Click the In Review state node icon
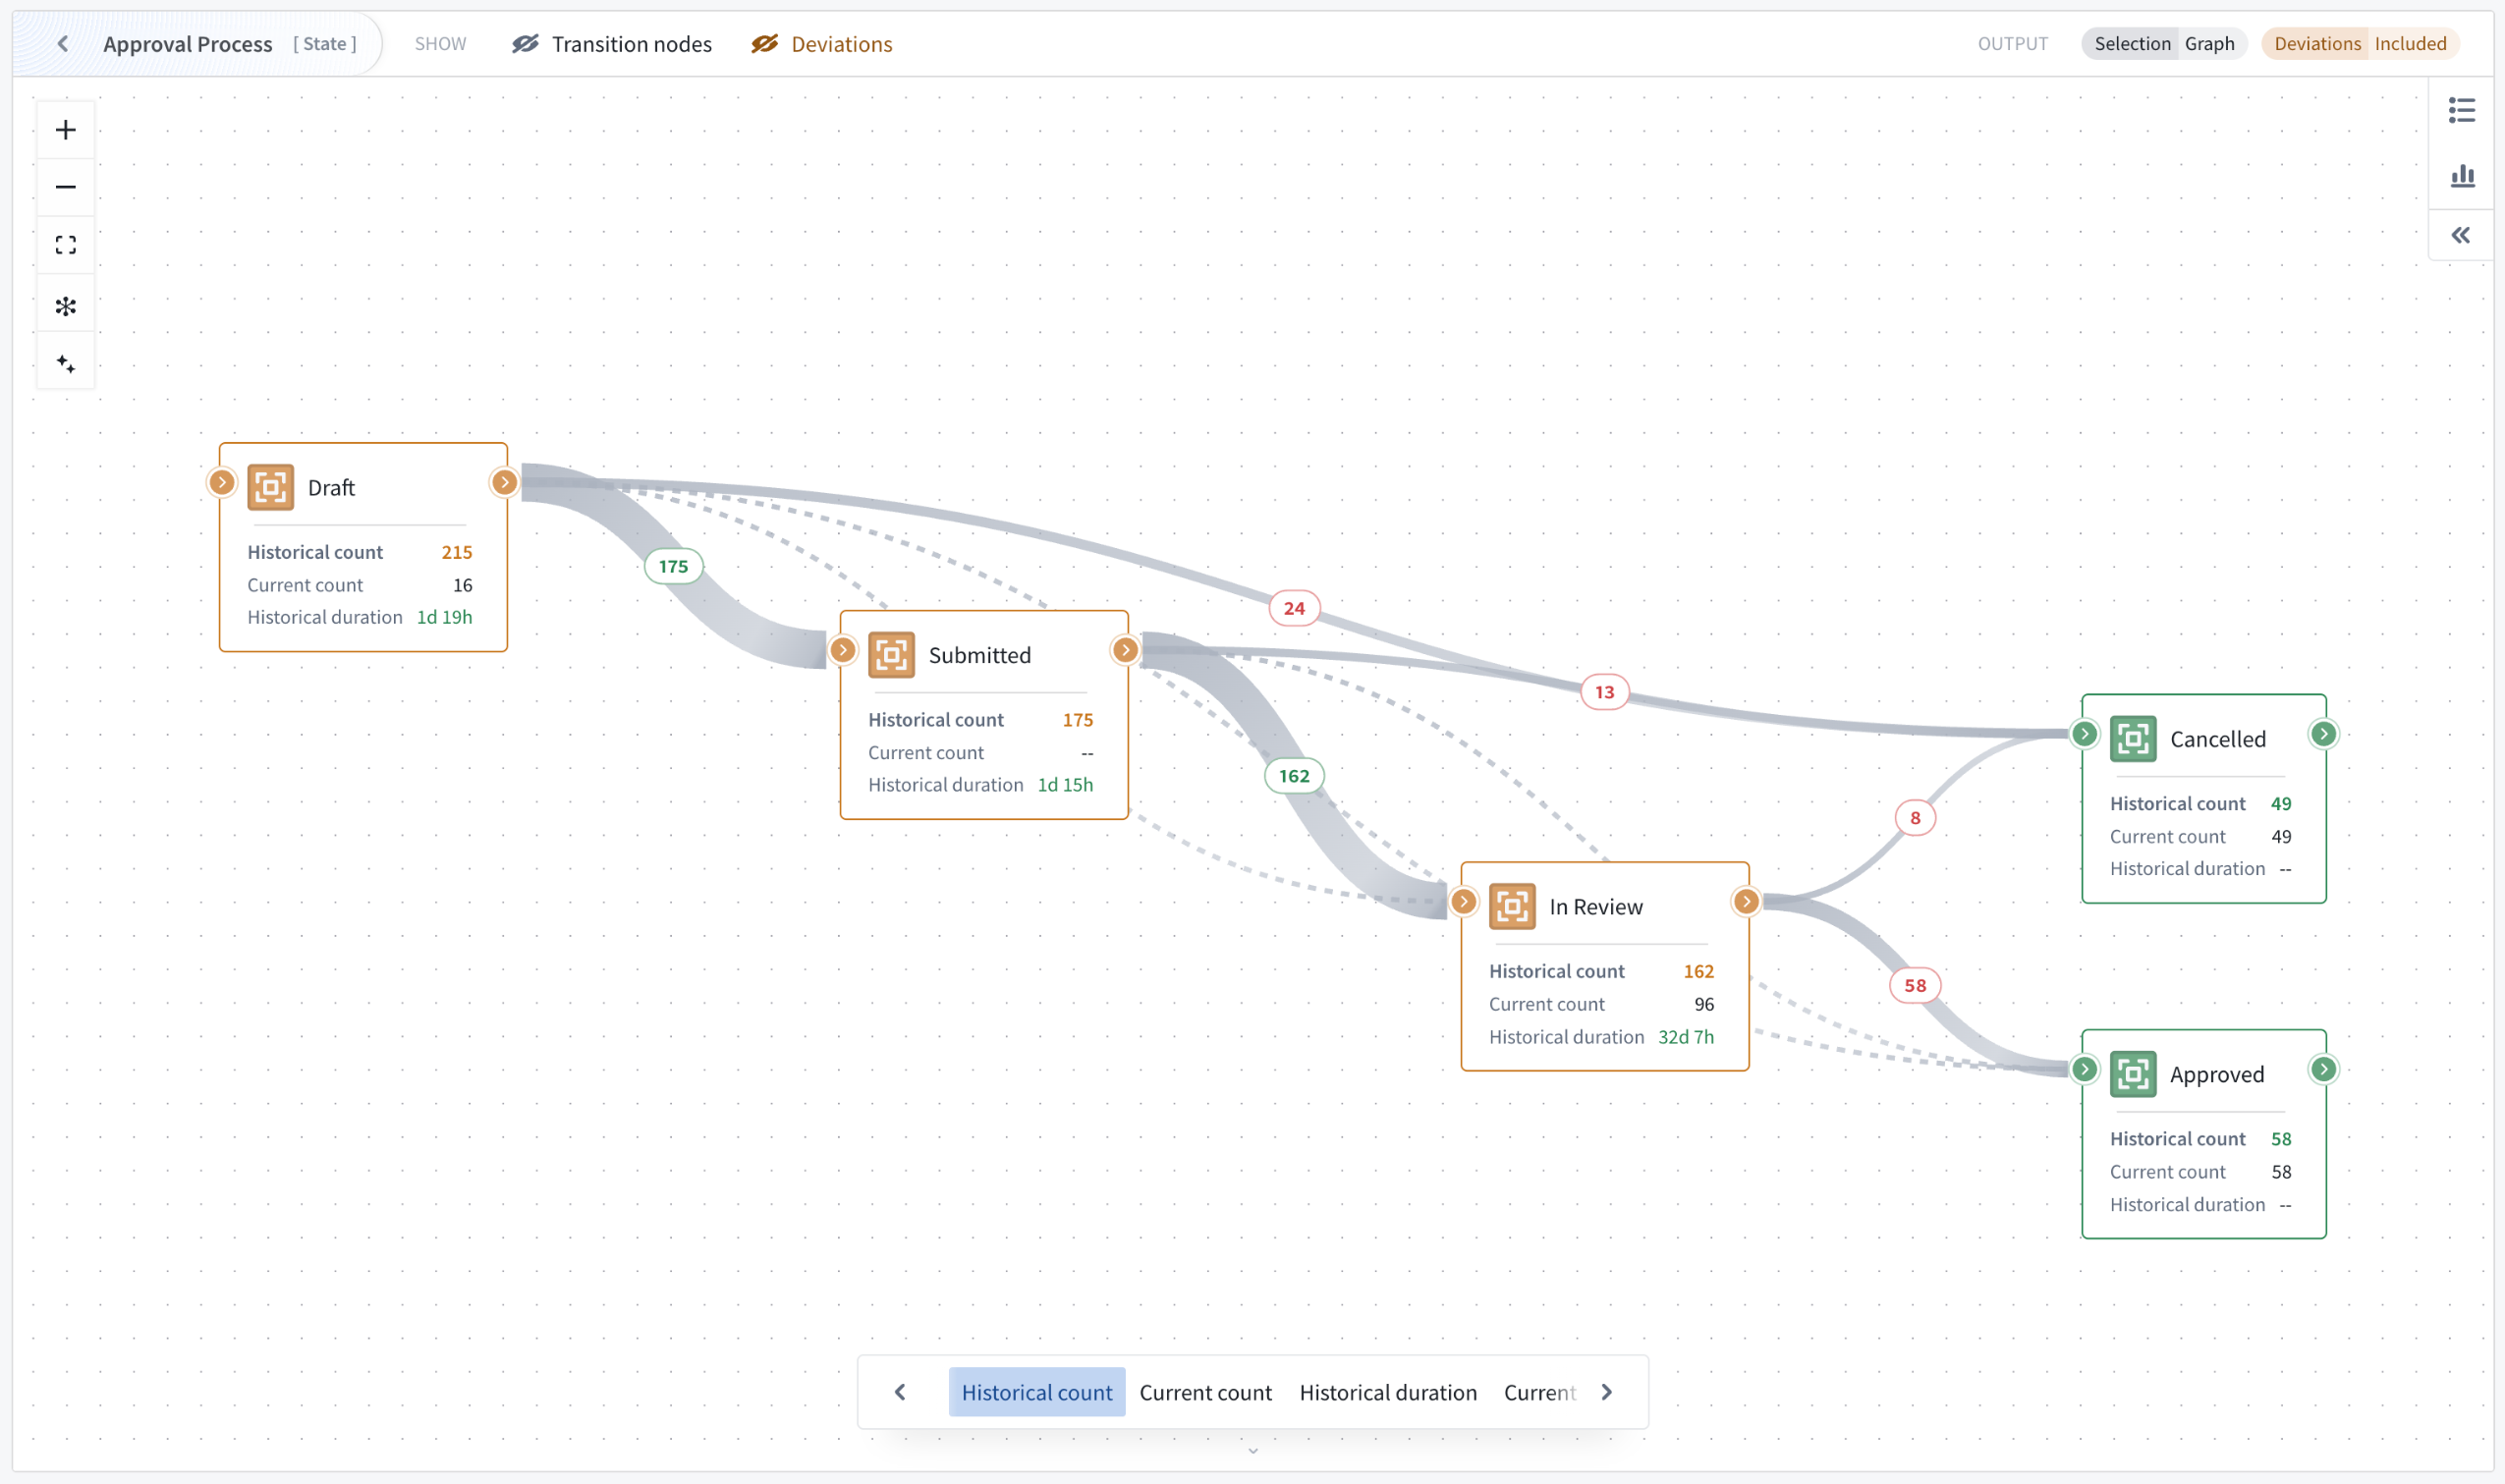The width and height of the screenshot is (2505, 1484). pyautogui.click(x=1512, y=906)
